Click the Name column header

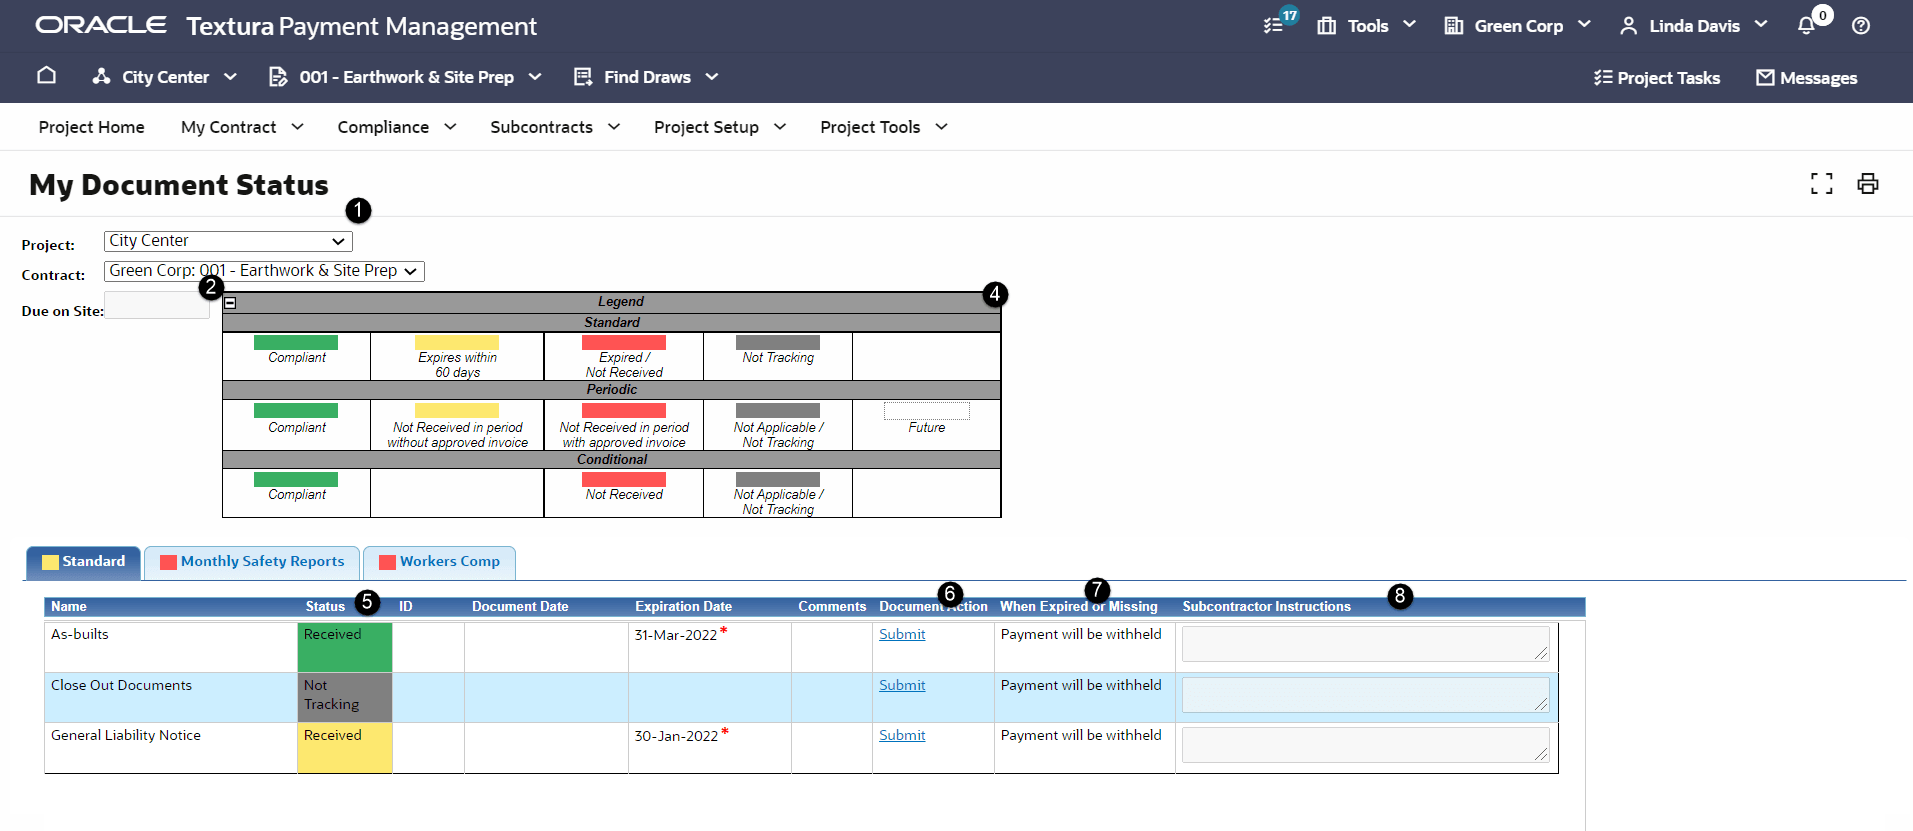69,606
